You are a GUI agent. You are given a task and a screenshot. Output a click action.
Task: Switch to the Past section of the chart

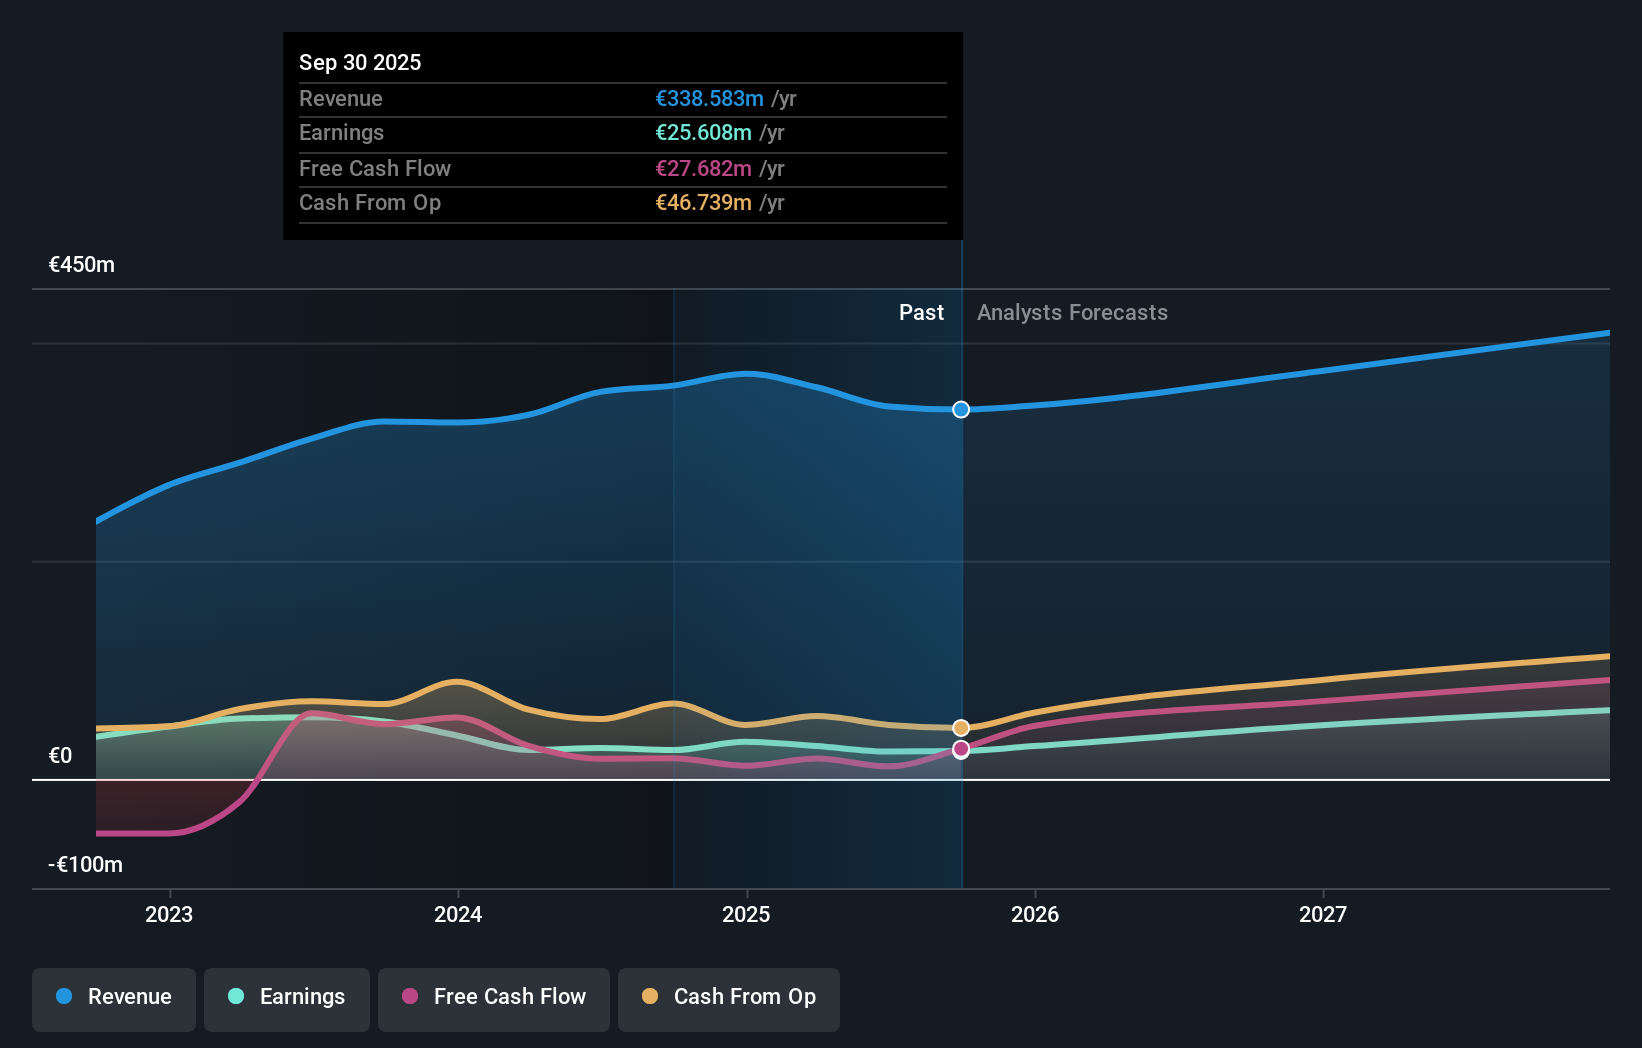[921, 312]
